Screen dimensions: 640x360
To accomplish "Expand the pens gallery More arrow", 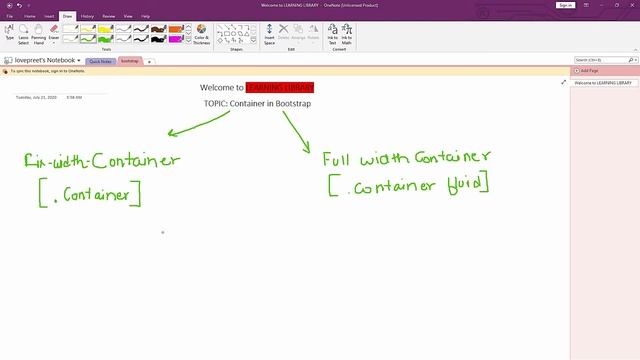I will (189, 40).
